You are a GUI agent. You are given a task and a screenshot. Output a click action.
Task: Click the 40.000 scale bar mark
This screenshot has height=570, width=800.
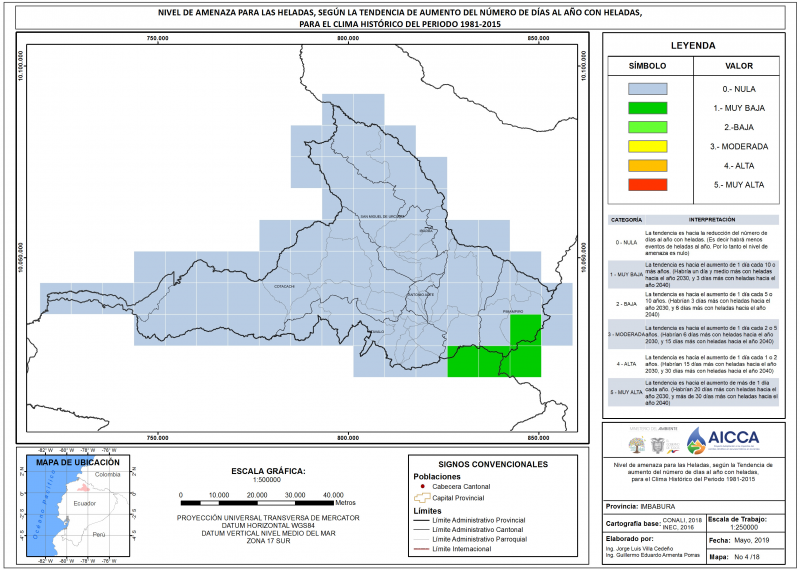point(333,495)
